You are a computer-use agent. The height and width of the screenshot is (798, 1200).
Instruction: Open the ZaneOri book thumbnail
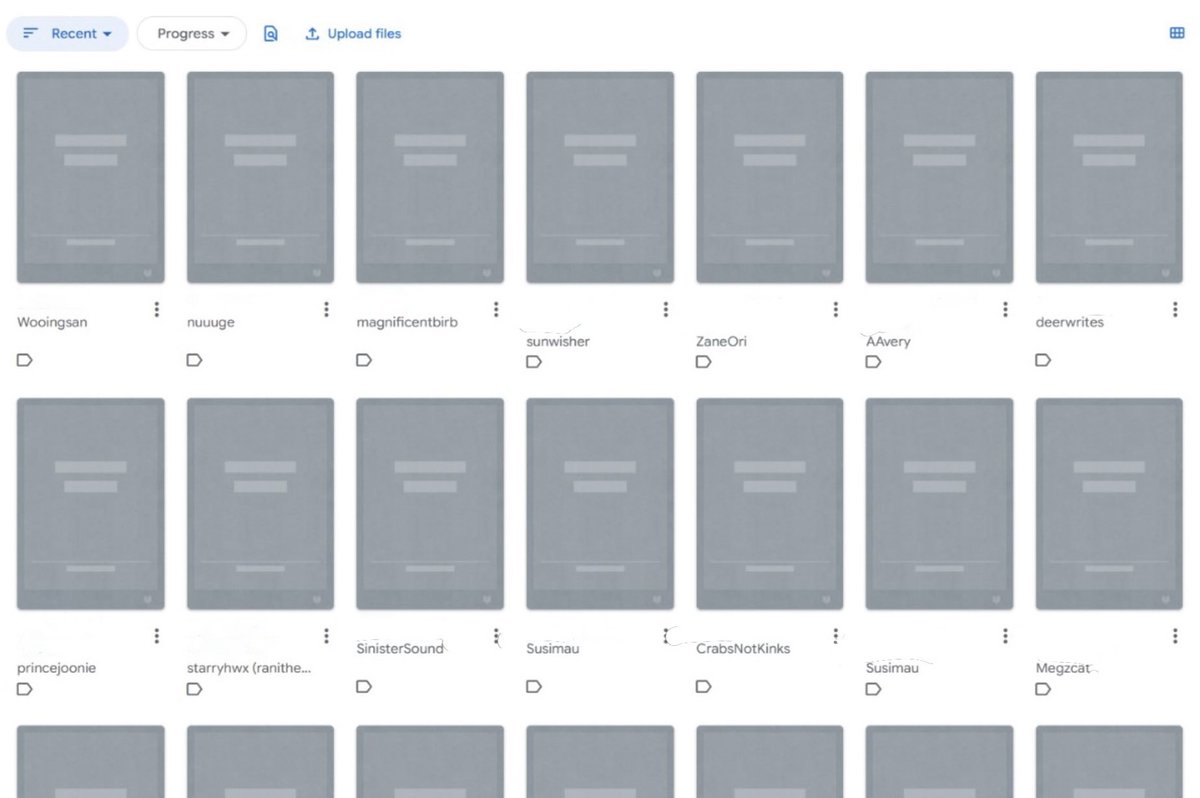(770, 178)
